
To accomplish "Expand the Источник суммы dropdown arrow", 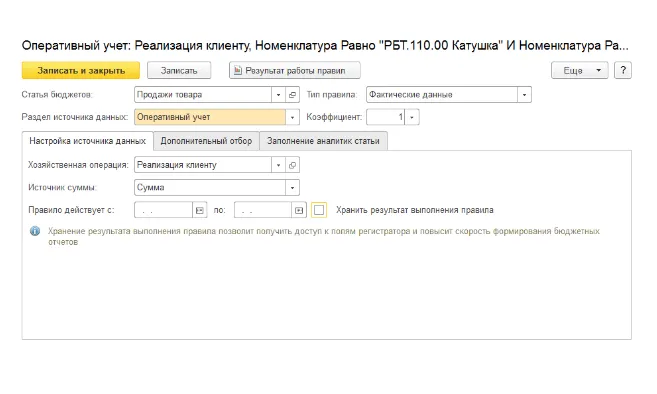I will pyautogui.click(x=292, y=188).
